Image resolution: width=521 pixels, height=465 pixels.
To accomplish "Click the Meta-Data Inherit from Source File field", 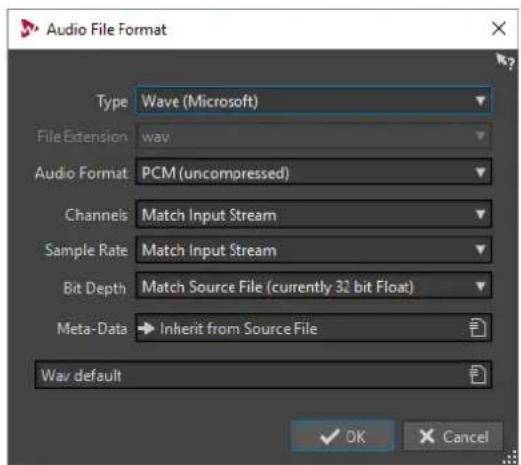I will [x=313, y=328].
